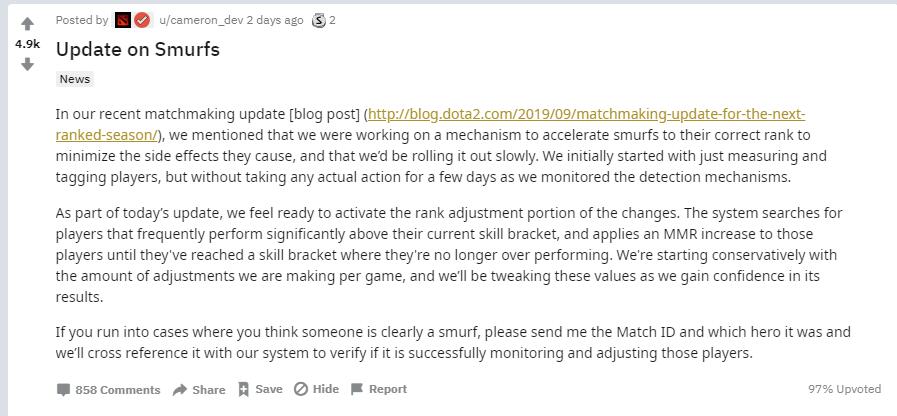Click the Save bookmark icon
Image resolution: width=897 pixels, height=416 pixels.
click(x=244, y=389)
